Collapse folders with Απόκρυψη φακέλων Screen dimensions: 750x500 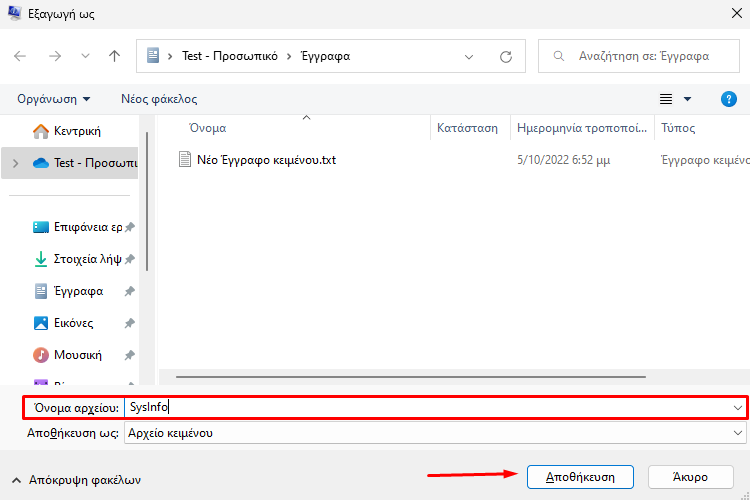point(77,480)
